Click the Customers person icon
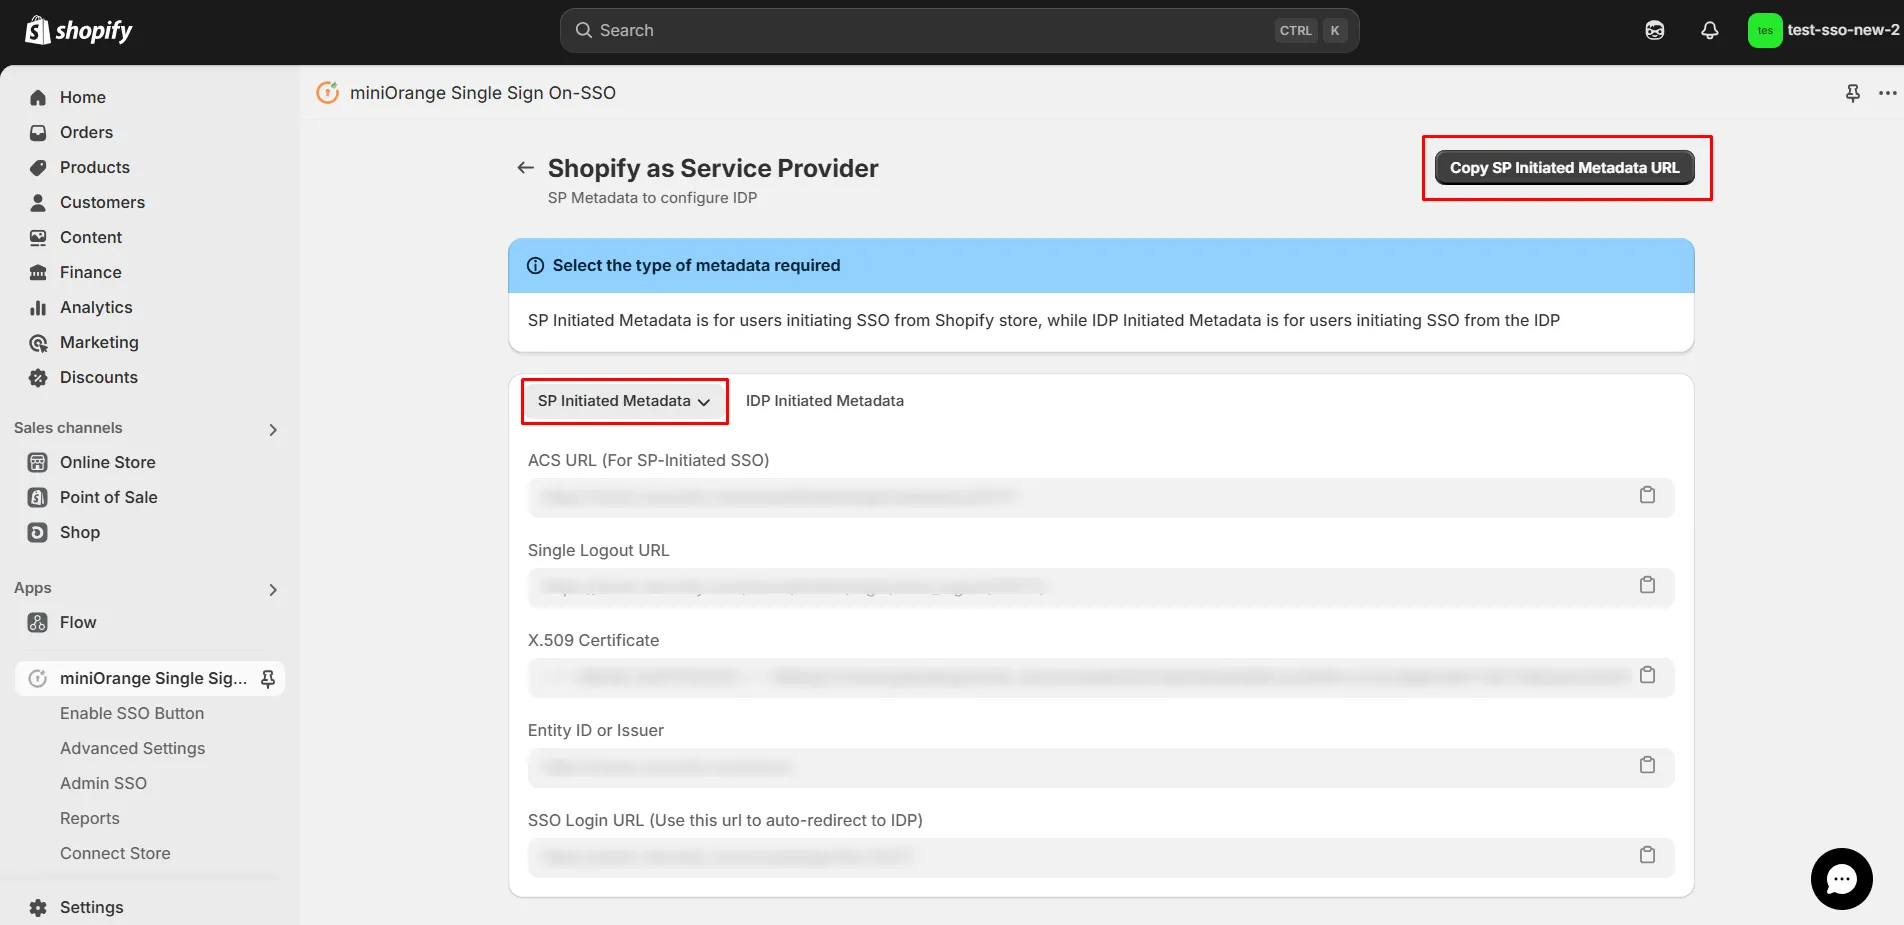Viewport: 1904px width, 925px height. [x=38, y=202]
